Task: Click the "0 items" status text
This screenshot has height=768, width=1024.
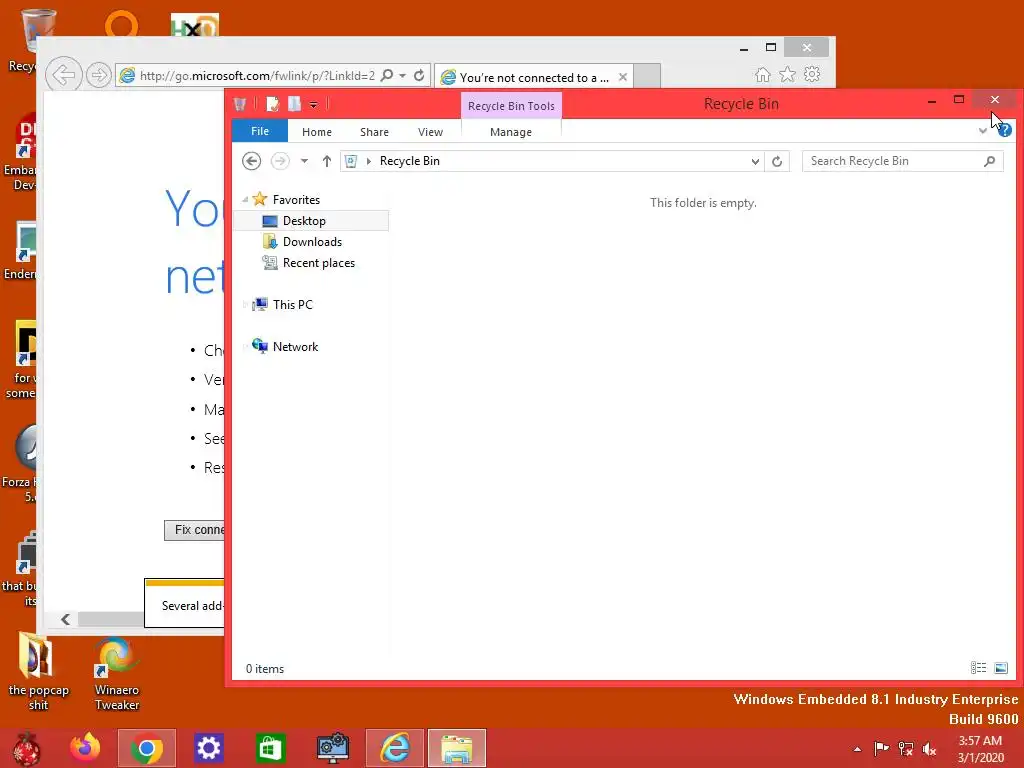Action: tap(264, 669)
